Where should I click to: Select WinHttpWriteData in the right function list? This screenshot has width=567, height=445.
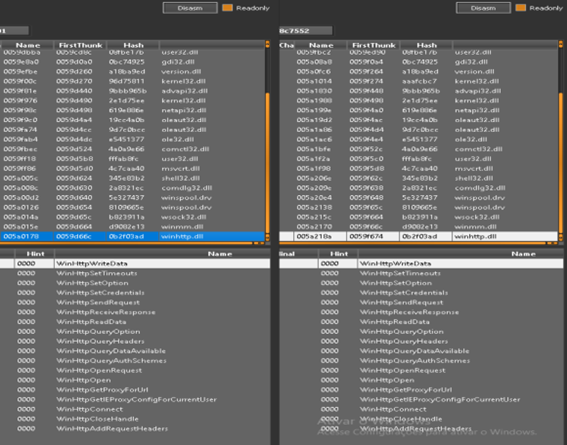coord(421,264)
